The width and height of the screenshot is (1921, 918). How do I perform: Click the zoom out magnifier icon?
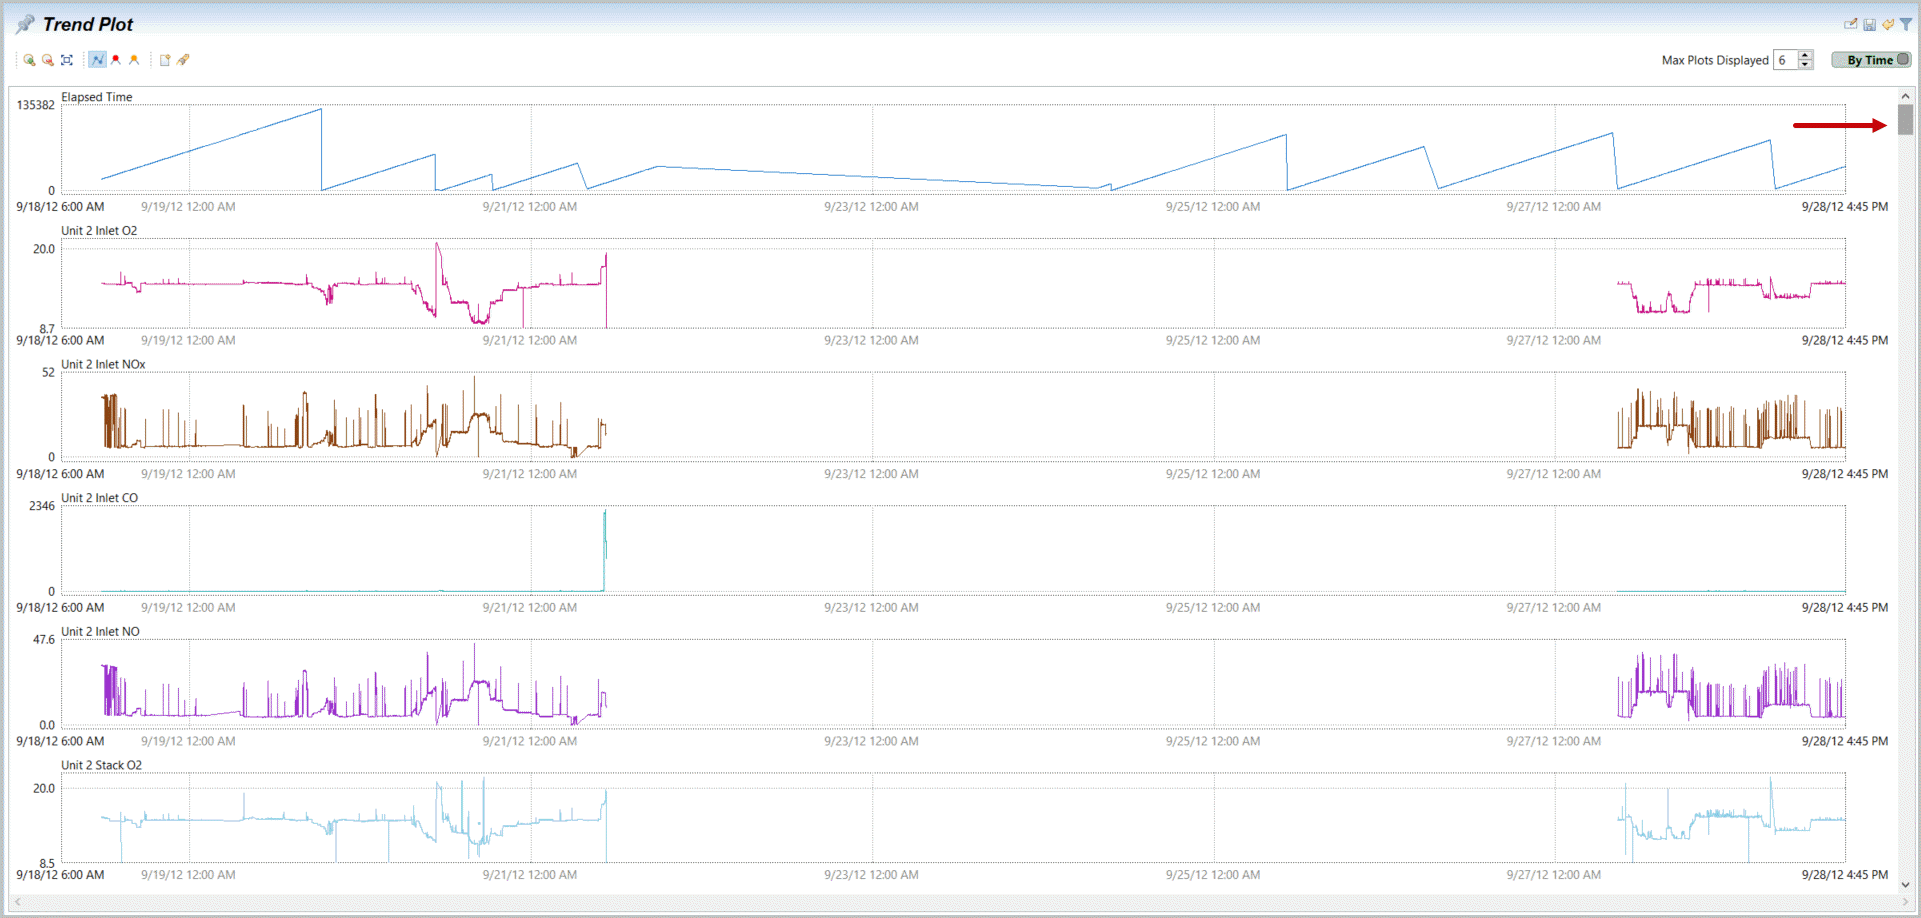tap(47, 60)
